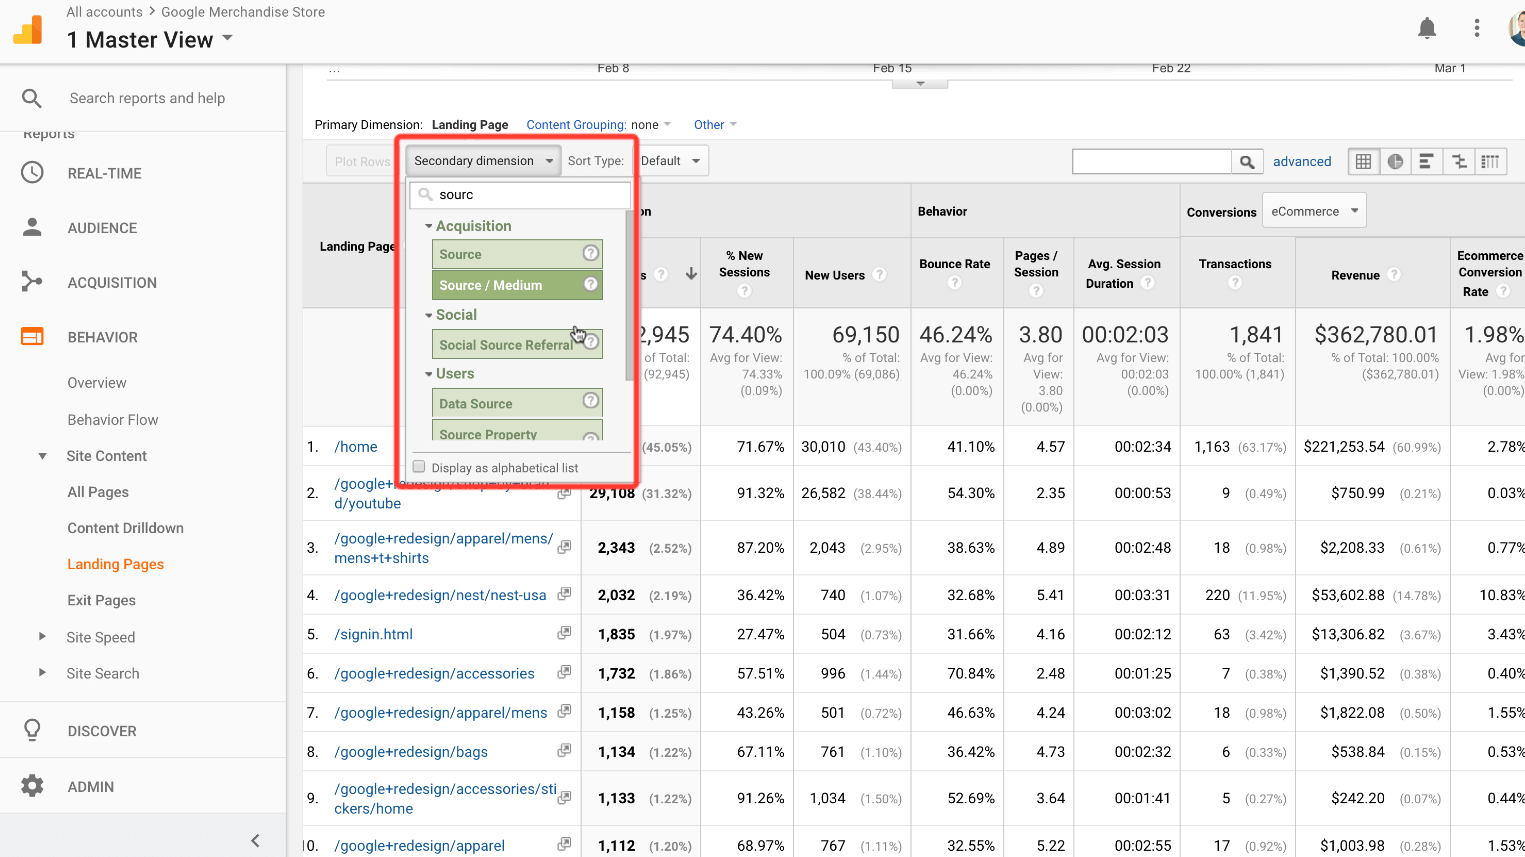Click Search reports and help field
Screen dimensions: 1525x857
(147, 98)
